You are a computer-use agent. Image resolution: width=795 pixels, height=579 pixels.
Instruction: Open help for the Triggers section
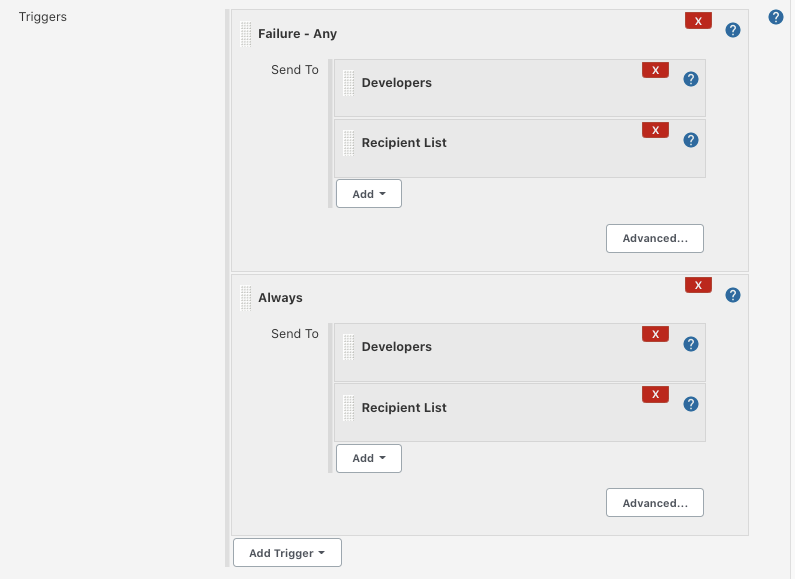pyautogui.click(x=775, y=17)
